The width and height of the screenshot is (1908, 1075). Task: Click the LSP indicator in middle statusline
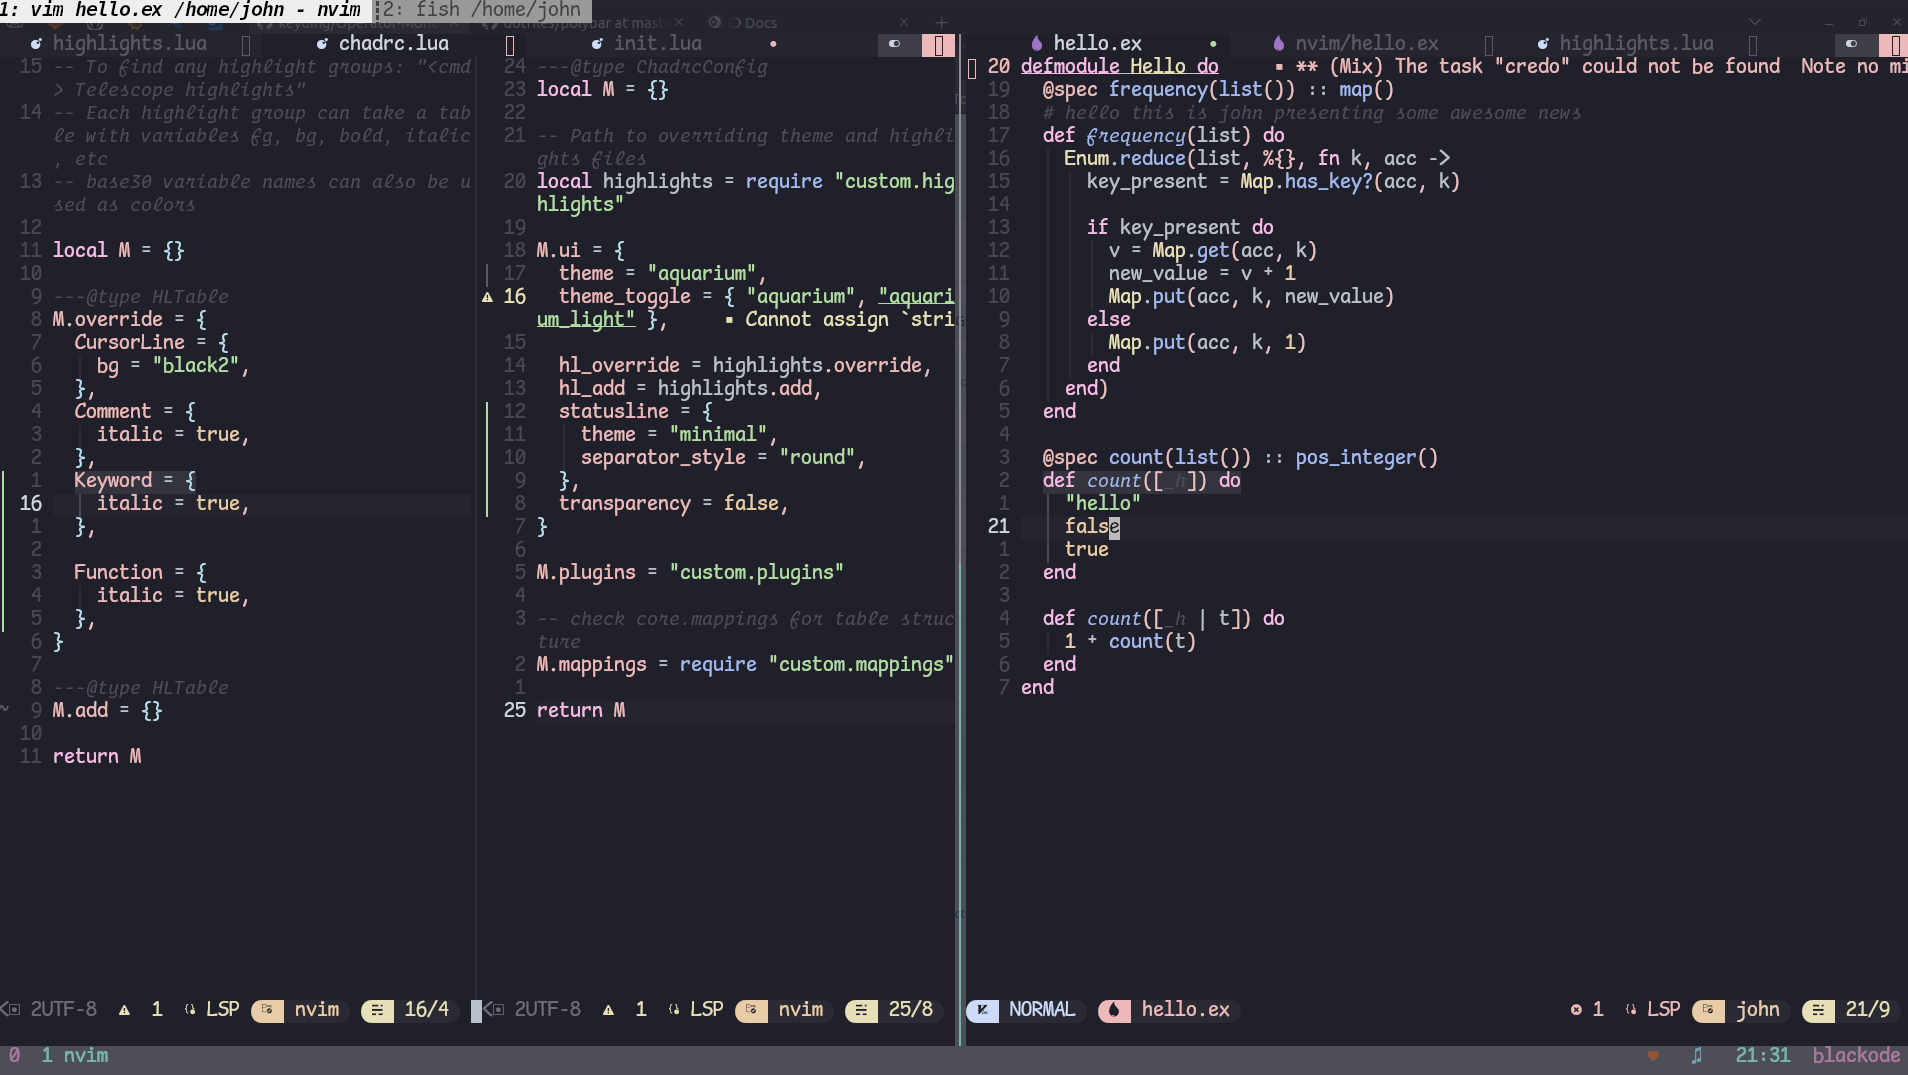(x=696, y=1010)
